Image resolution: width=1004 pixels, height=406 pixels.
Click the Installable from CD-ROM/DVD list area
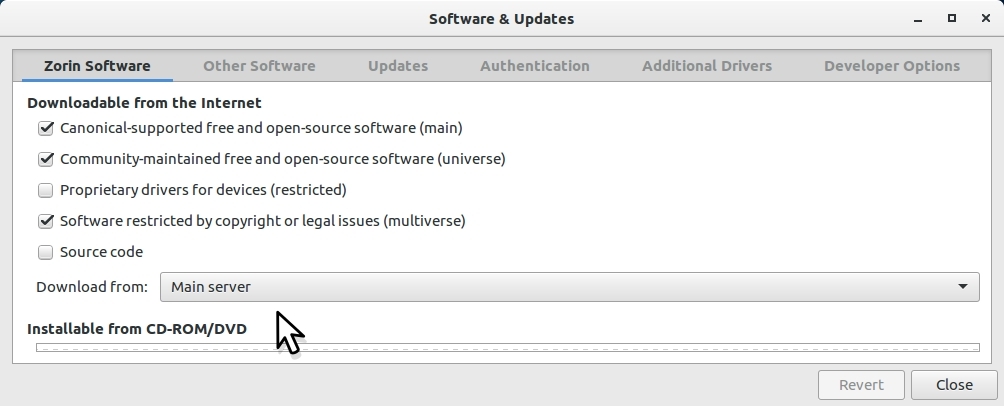pos(507,348)
